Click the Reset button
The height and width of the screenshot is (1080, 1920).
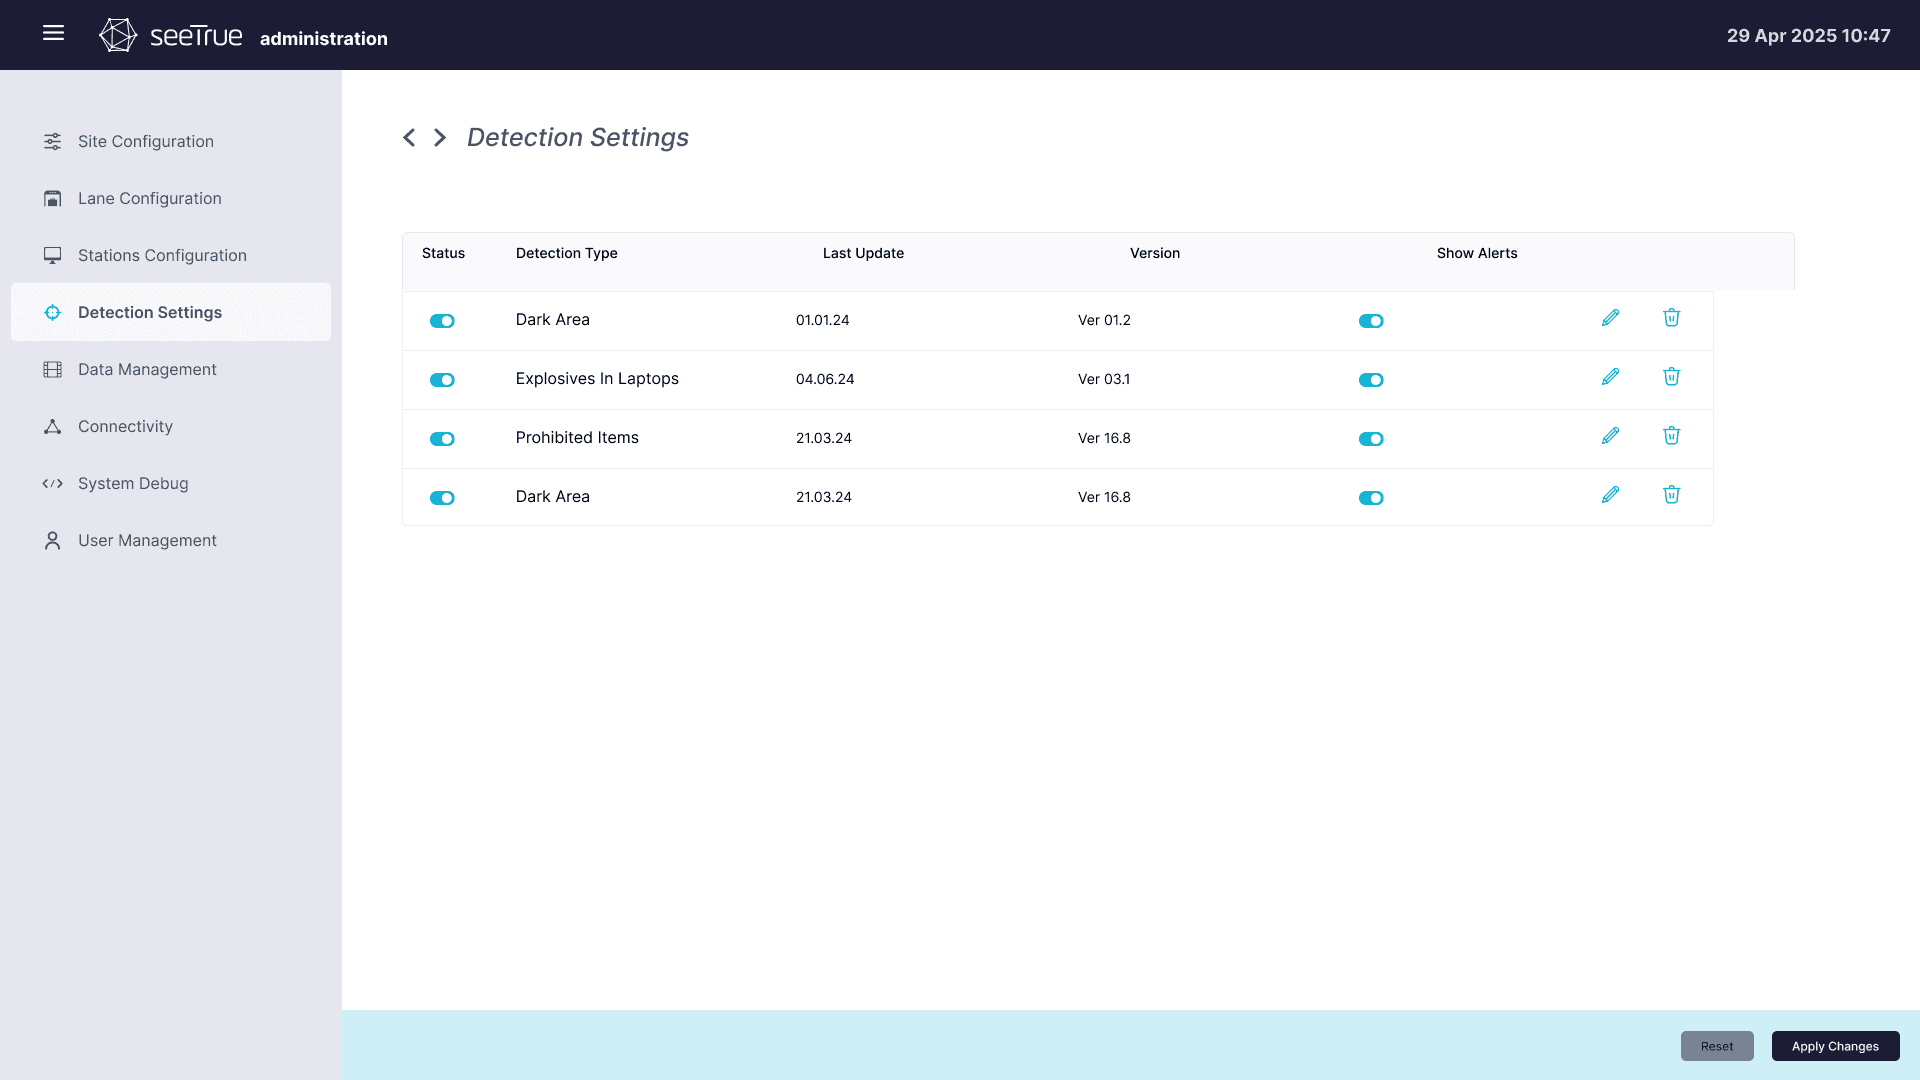click(1716, 1046)
